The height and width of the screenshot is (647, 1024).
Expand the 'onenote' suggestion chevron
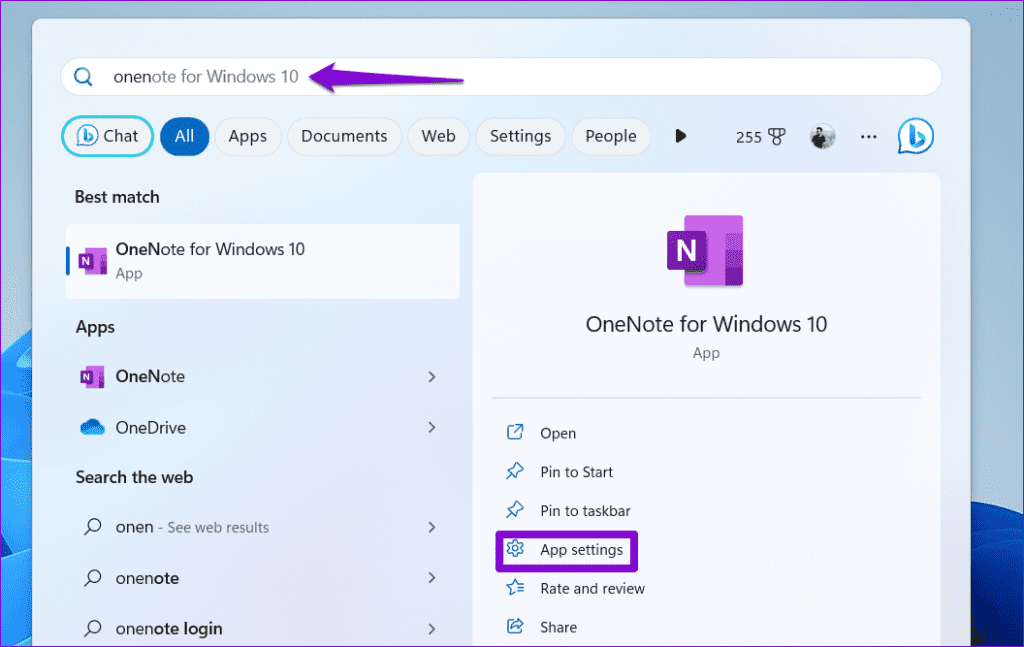pyautogui.click(x=432, y=578)
